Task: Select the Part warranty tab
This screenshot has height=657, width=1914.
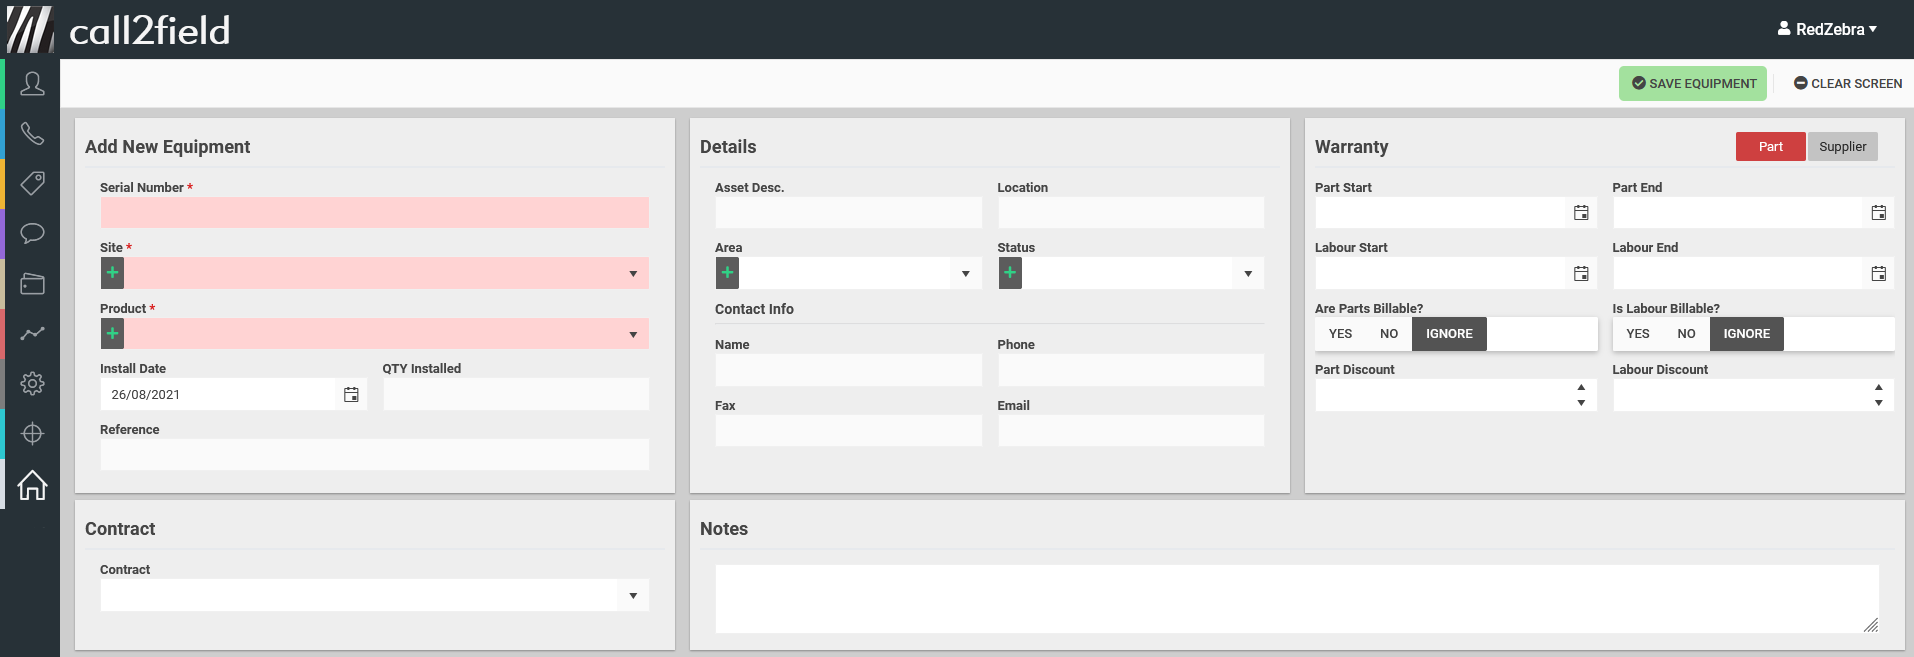Action: point(1770,147)
